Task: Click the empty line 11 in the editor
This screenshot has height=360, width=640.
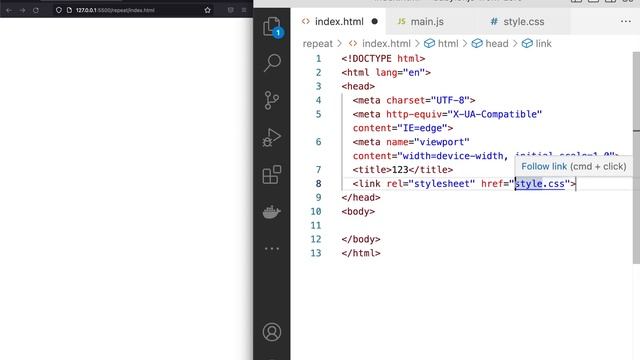Action: [x=486, y=225]
